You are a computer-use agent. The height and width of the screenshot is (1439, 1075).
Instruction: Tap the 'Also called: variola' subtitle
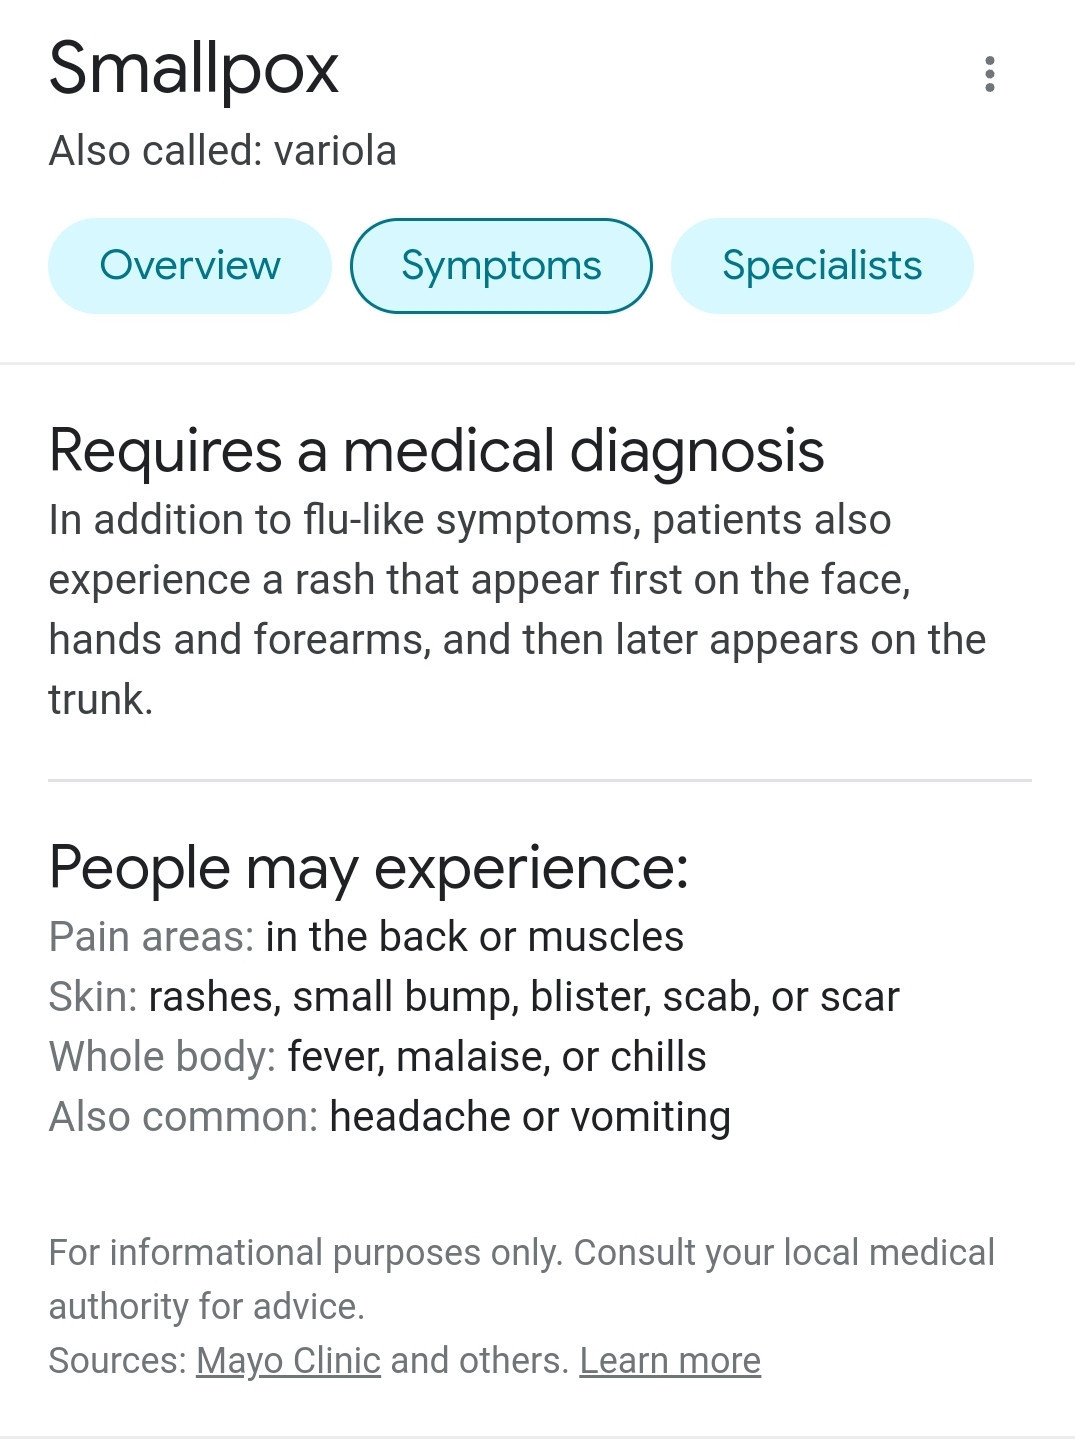click(x=223, y=151)
